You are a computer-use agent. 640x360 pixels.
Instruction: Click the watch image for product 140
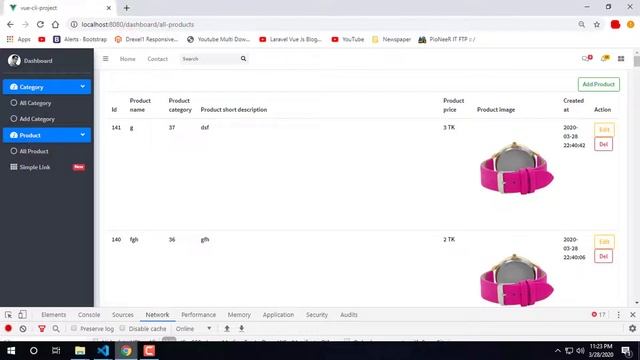tap(516, 280)
